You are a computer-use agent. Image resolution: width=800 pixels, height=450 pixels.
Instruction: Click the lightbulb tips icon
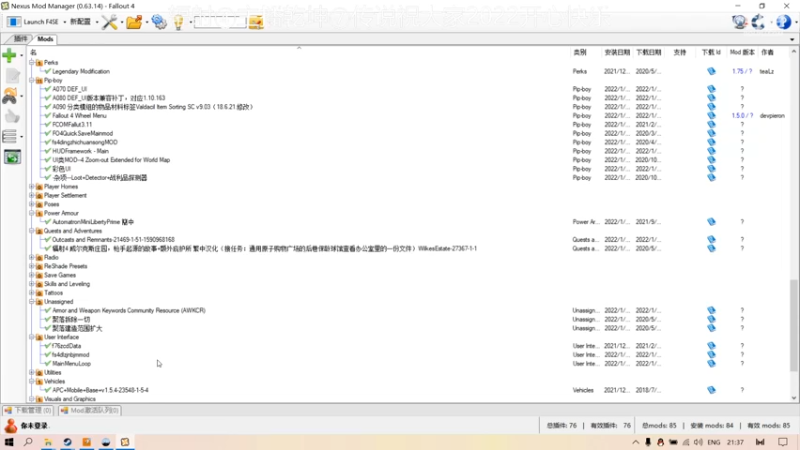coord(179,22)
